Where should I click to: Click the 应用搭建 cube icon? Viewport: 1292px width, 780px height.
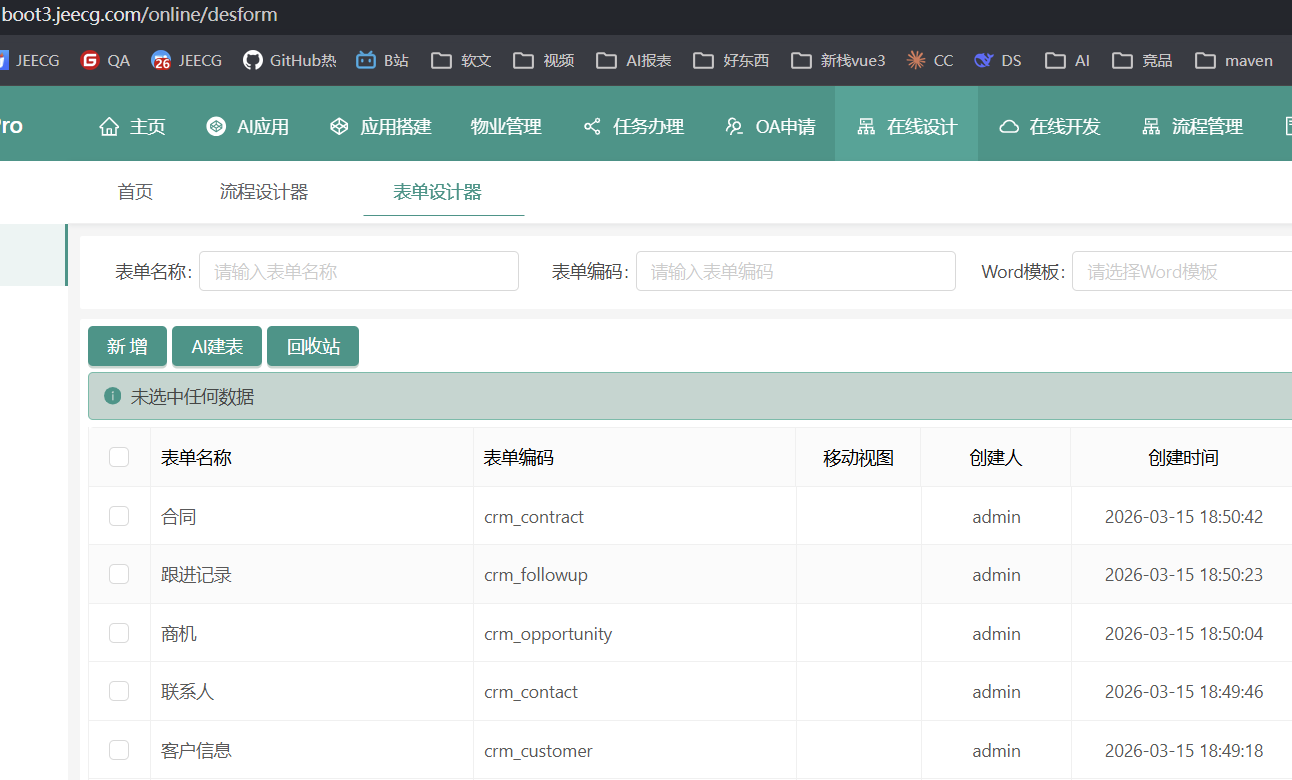(x=339, y=127)
